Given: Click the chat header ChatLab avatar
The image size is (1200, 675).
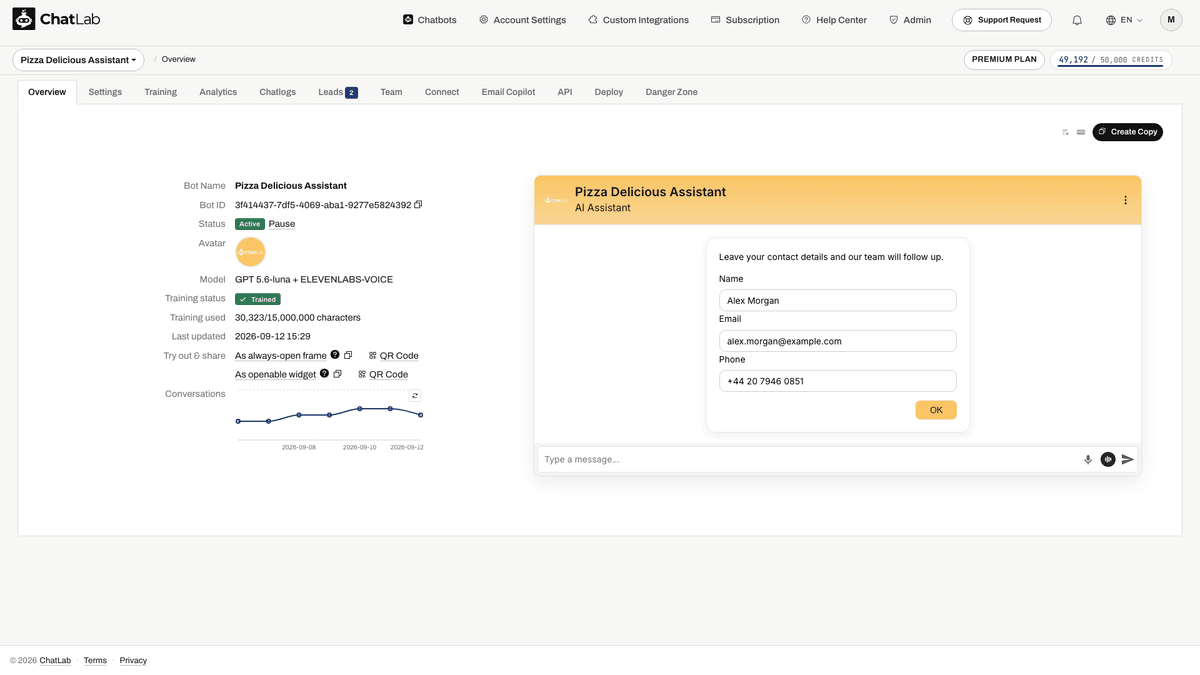Looking at the screenshot, I should point(555,200).
